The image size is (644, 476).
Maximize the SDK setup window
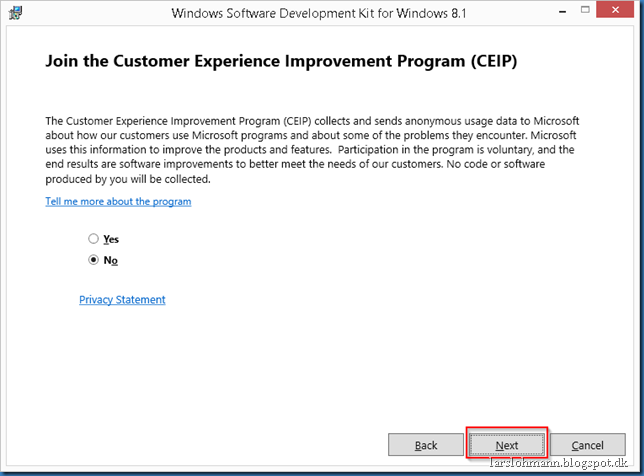click(585, 10)
